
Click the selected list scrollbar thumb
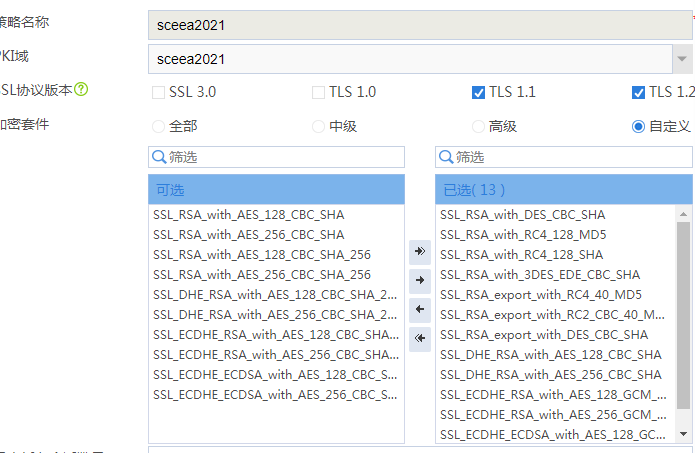(x=683, y=315)
